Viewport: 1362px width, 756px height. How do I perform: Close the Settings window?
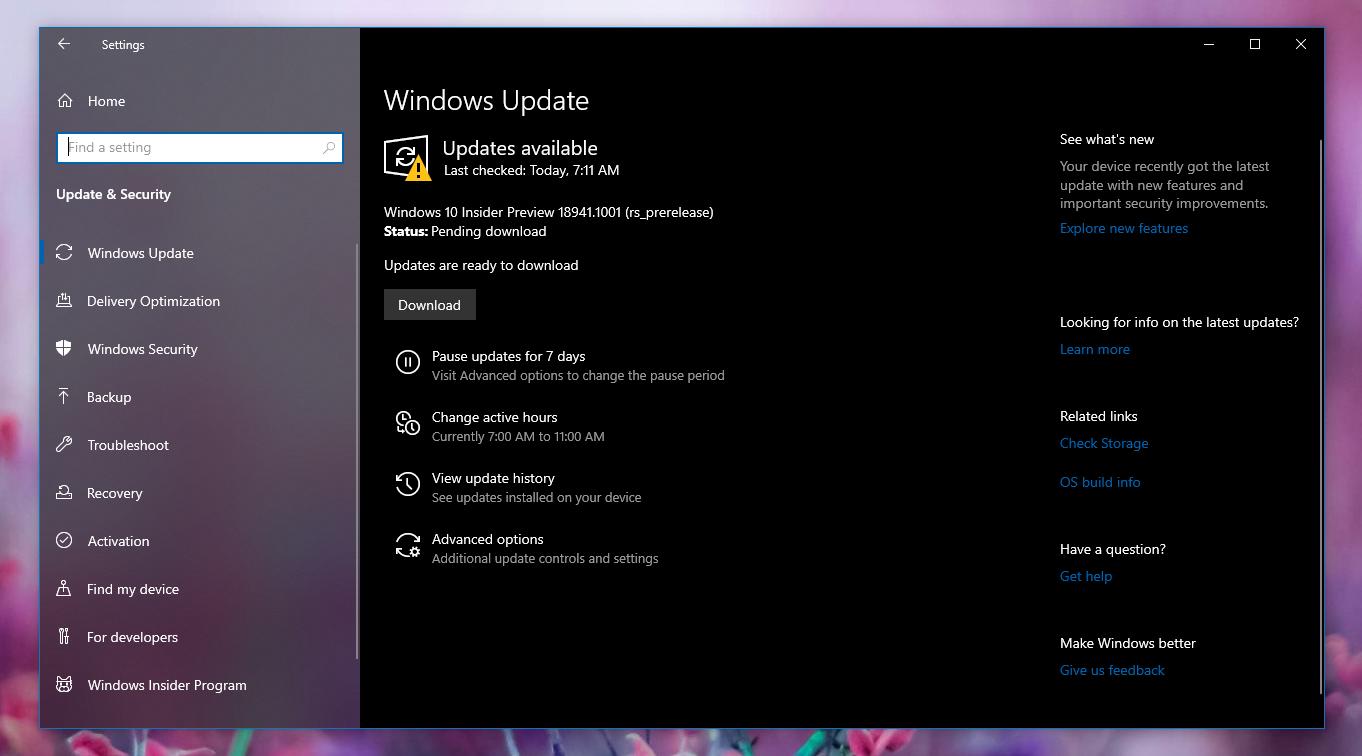pyautogui.click(x=1301, y=44)
